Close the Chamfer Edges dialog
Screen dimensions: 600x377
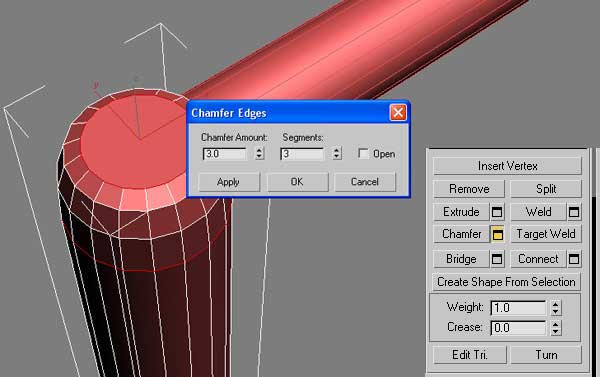tap(398, 113)
